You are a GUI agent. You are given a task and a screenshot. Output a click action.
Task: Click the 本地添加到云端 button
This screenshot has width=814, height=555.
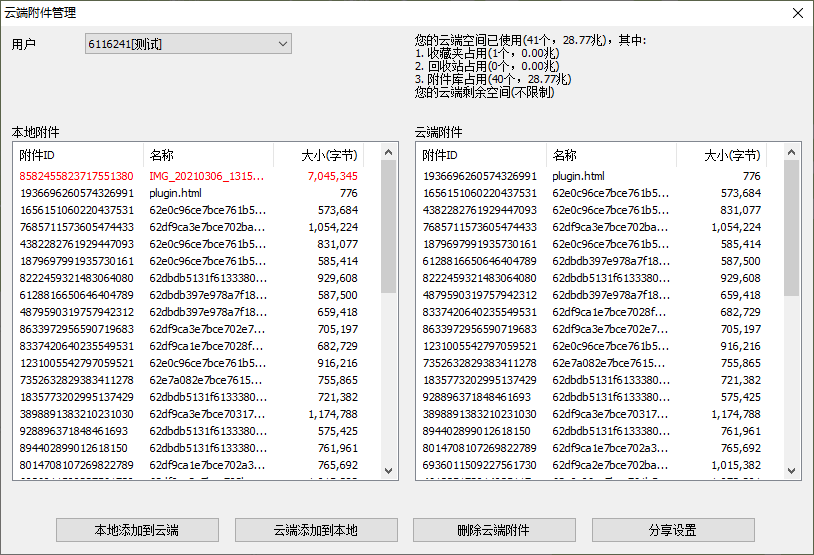(x=137, y=530)
